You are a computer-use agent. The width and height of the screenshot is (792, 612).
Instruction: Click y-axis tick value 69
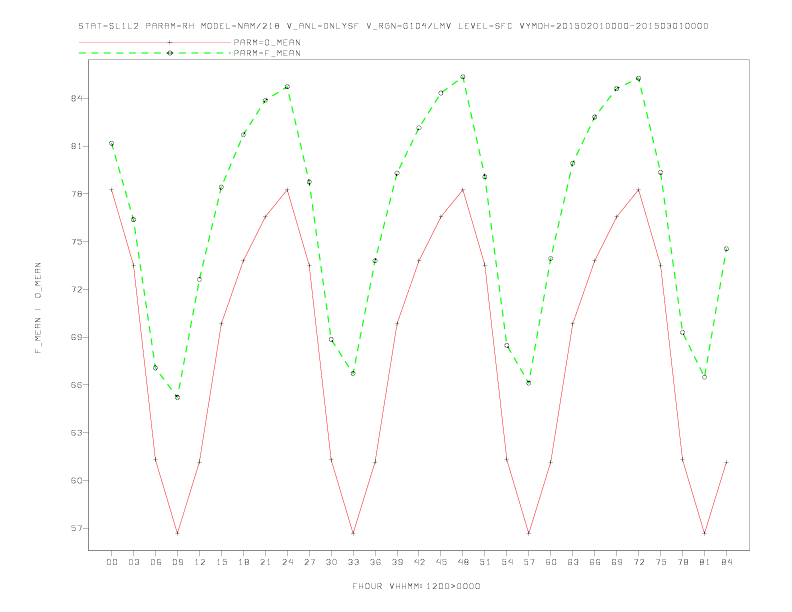[77, 337]
